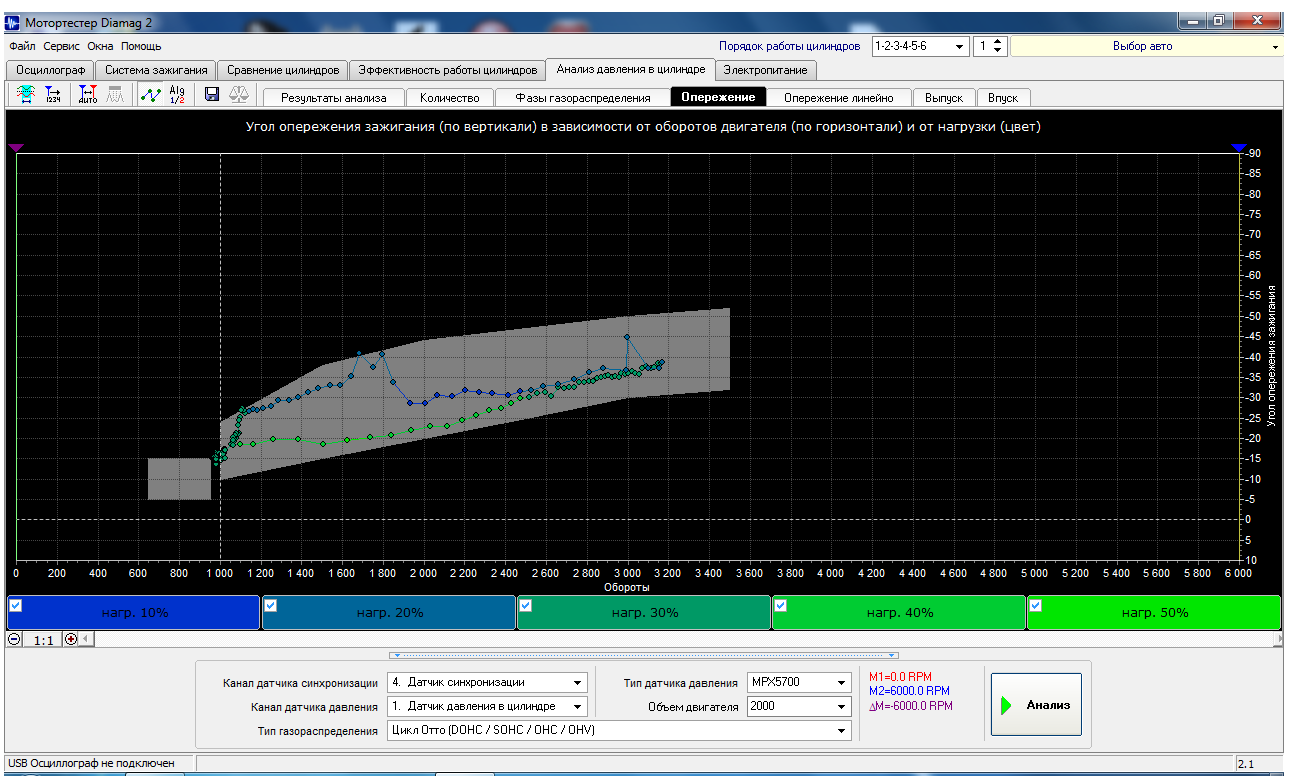Click the AUTO markers toolbar icon
Screen dimensions: 1296x776
[88, 95]
